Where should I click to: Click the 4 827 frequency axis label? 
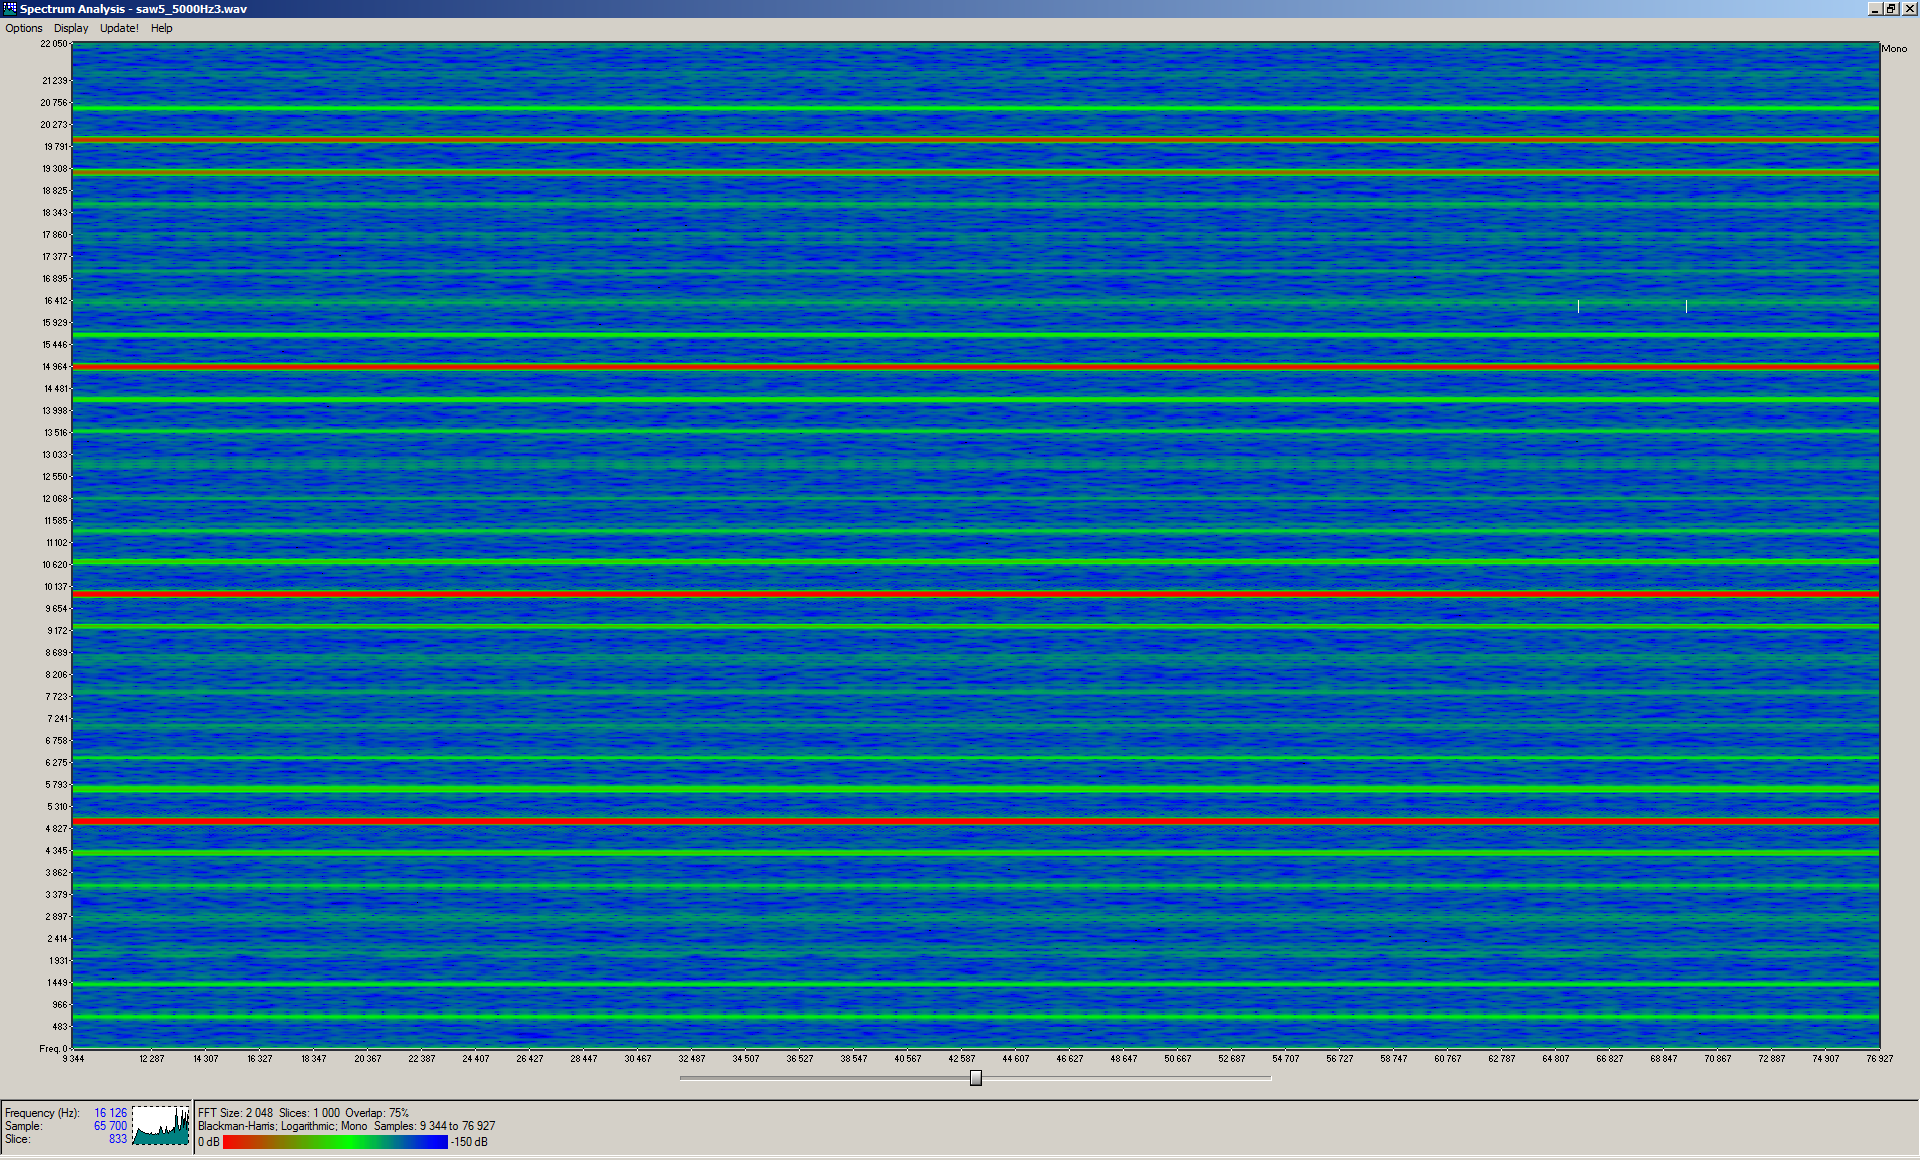click(x=57, y=829)
